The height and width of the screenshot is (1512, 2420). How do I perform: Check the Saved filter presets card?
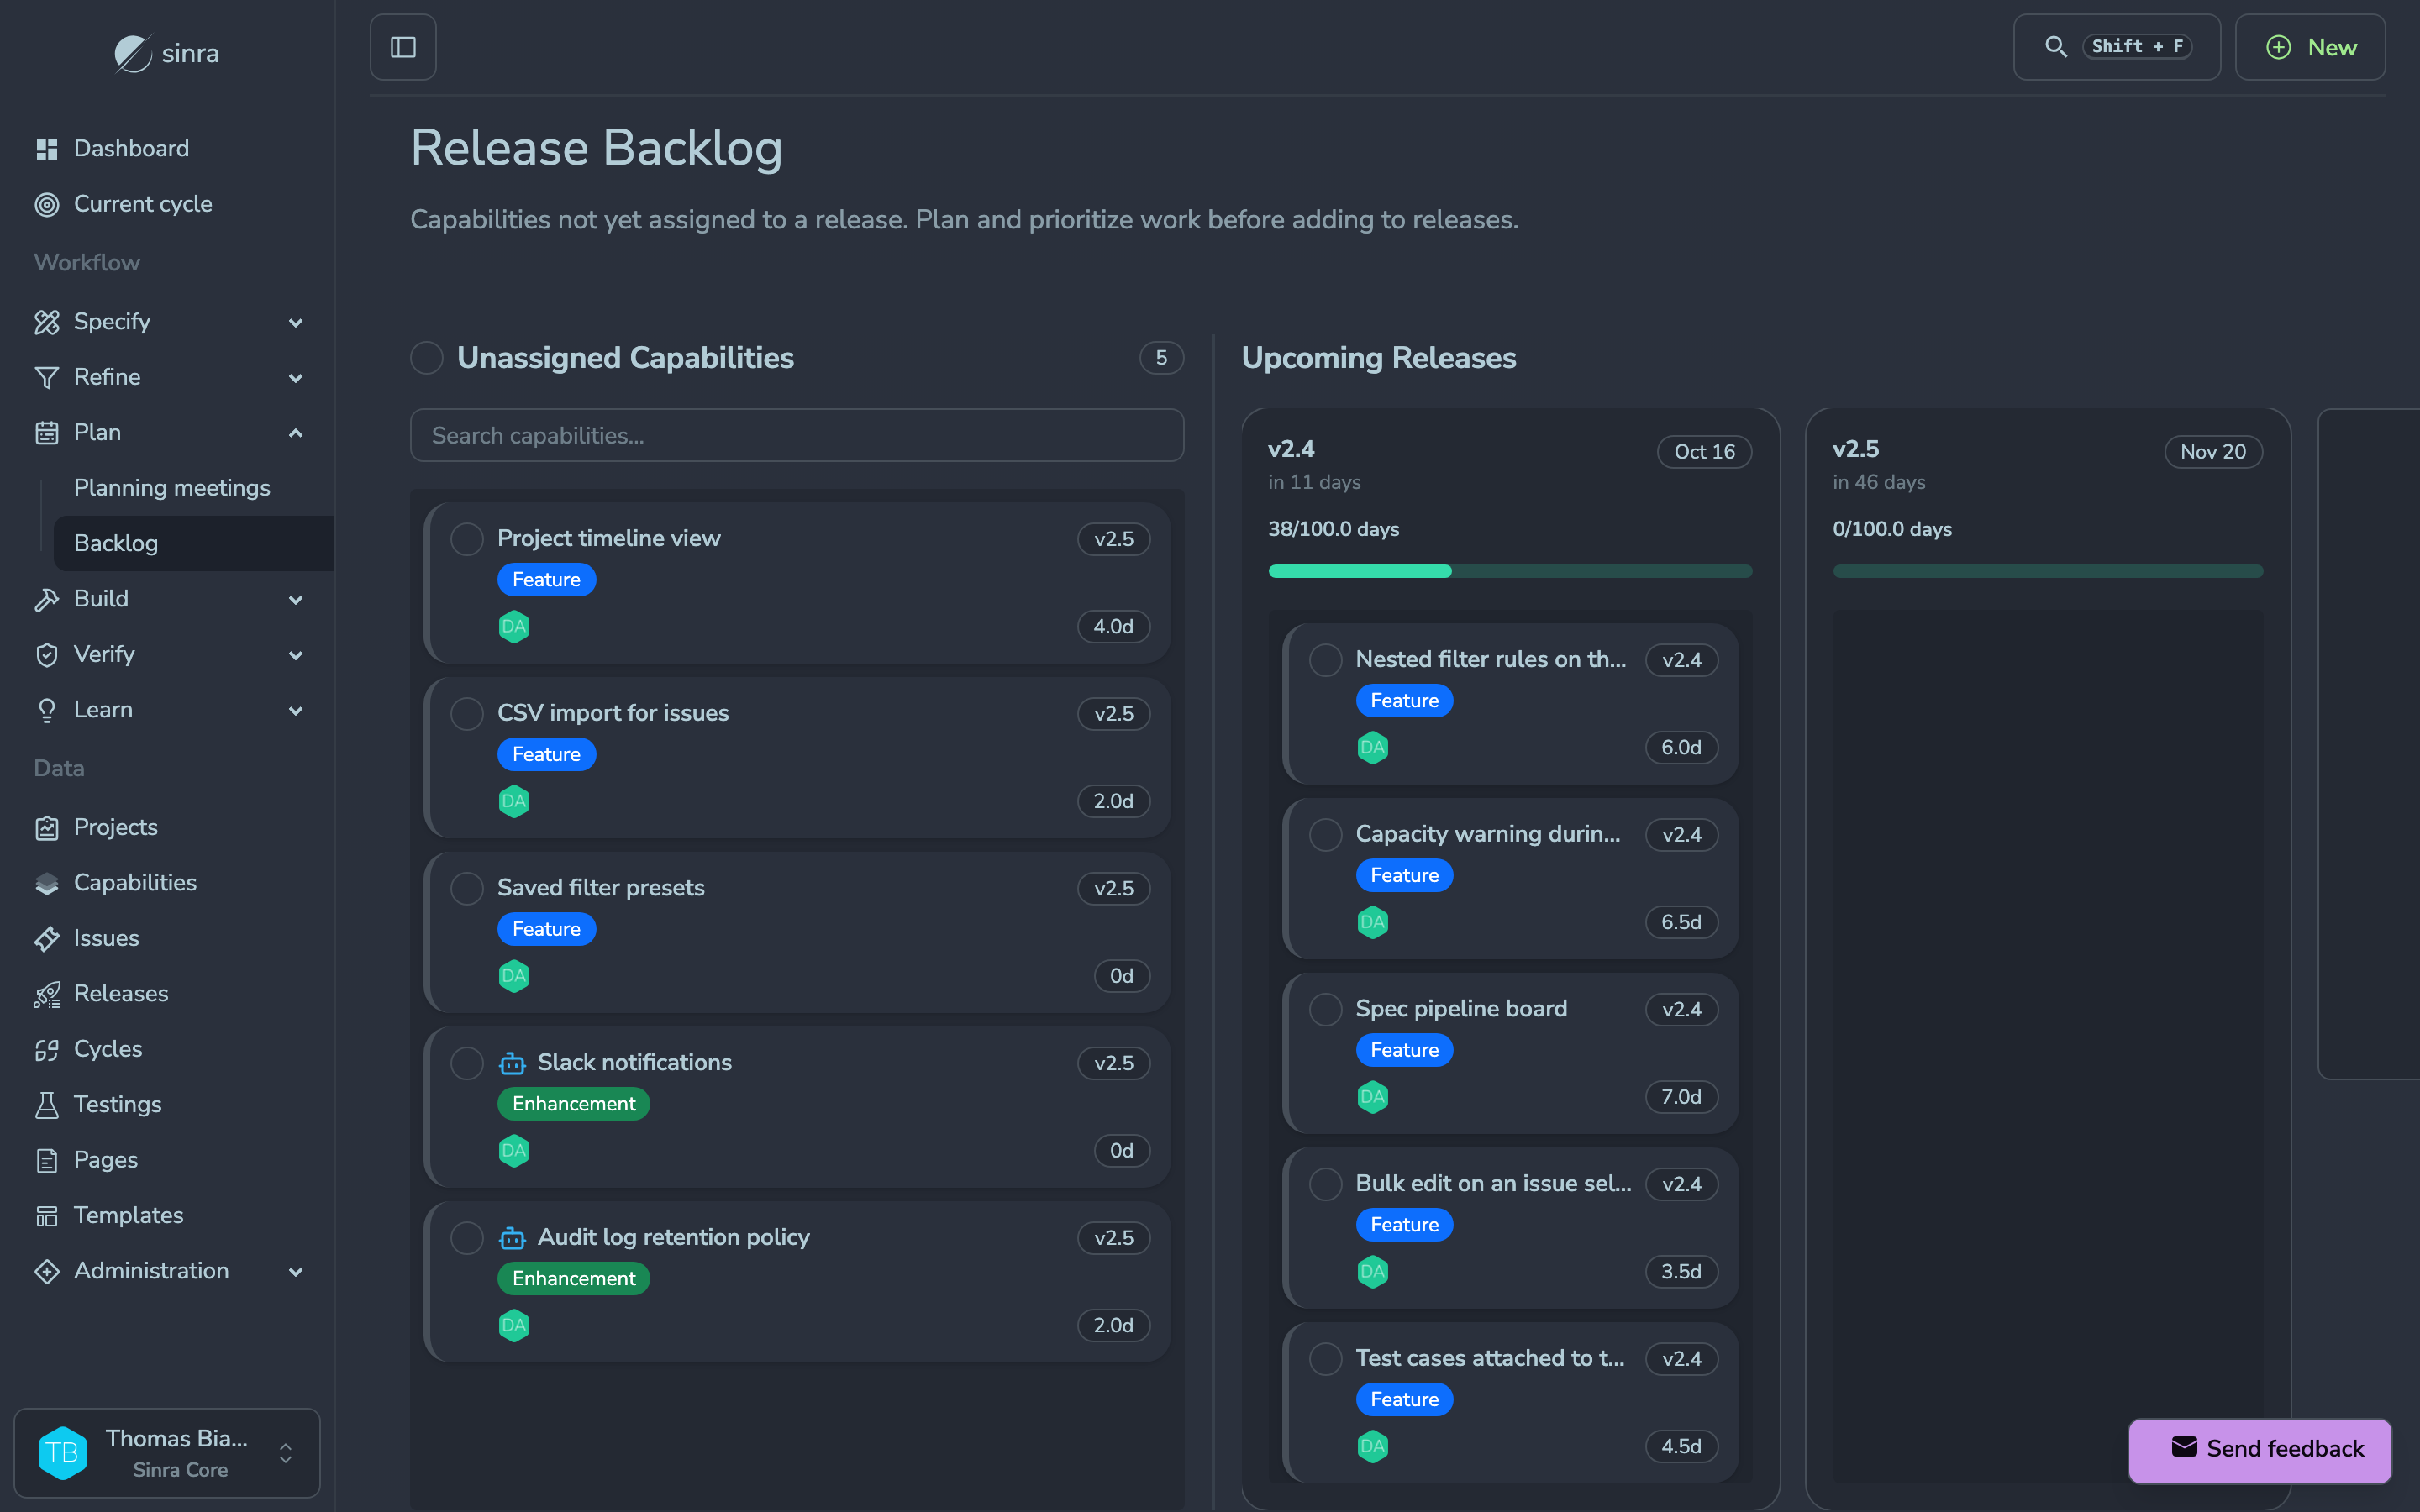(x=466, y=889)
